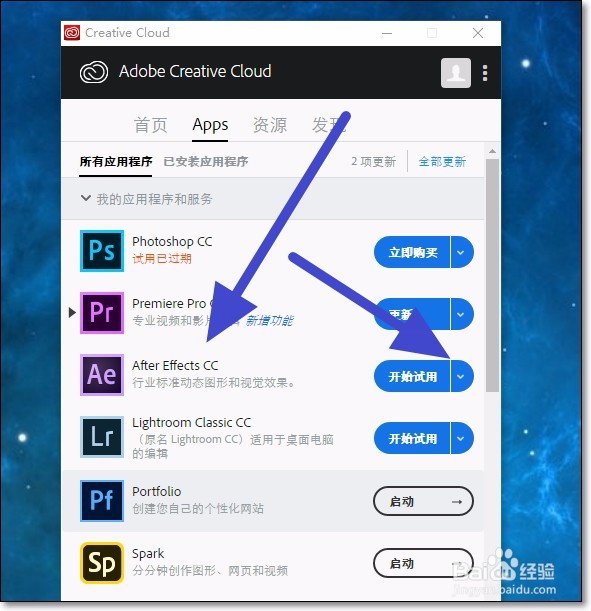This screenshot has height=611, width=591.
Task: Open the 新增功能 link for Premiere Pro
Action: [270, 321]
